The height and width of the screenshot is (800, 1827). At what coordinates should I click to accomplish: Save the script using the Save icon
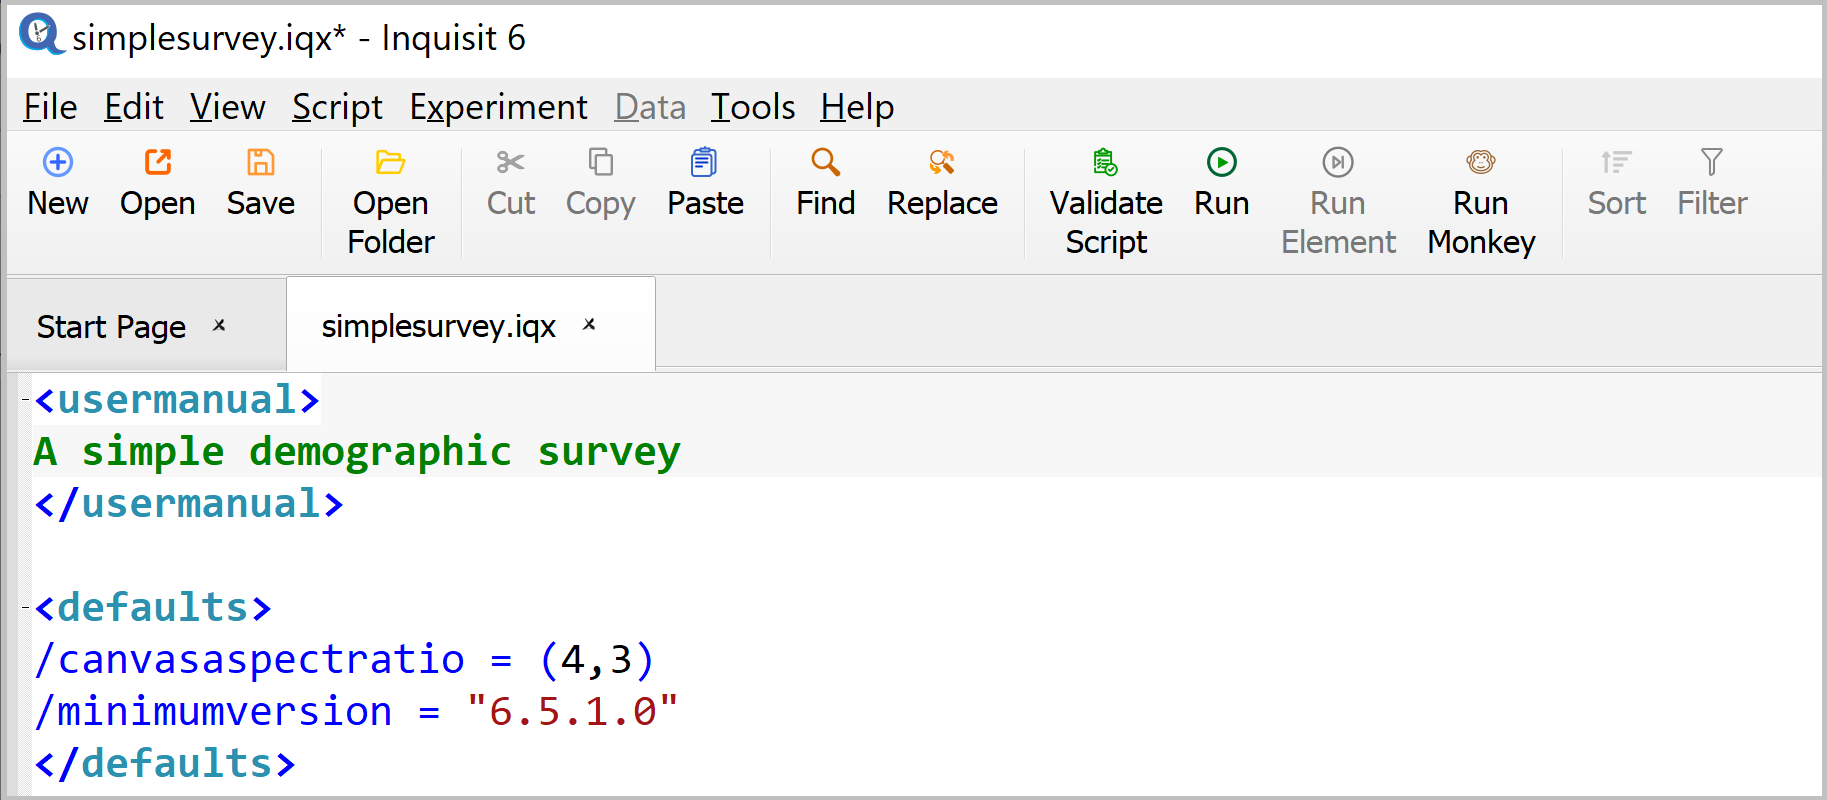pos(260,162)
